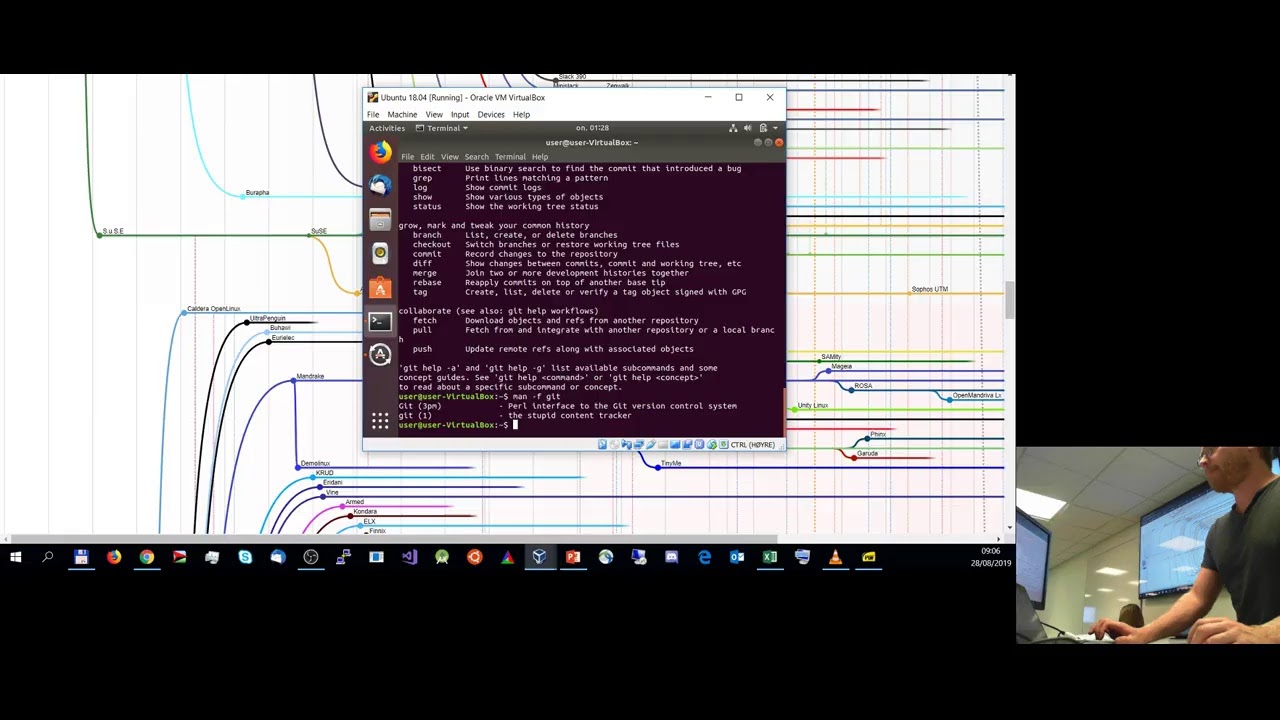Open VirtualBox Machine menu
1280x720 pixels.
click(x=402, y=114)
